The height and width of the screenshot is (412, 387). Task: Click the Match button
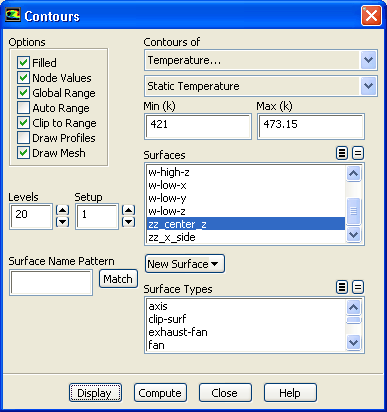click(x=118, y=279)
